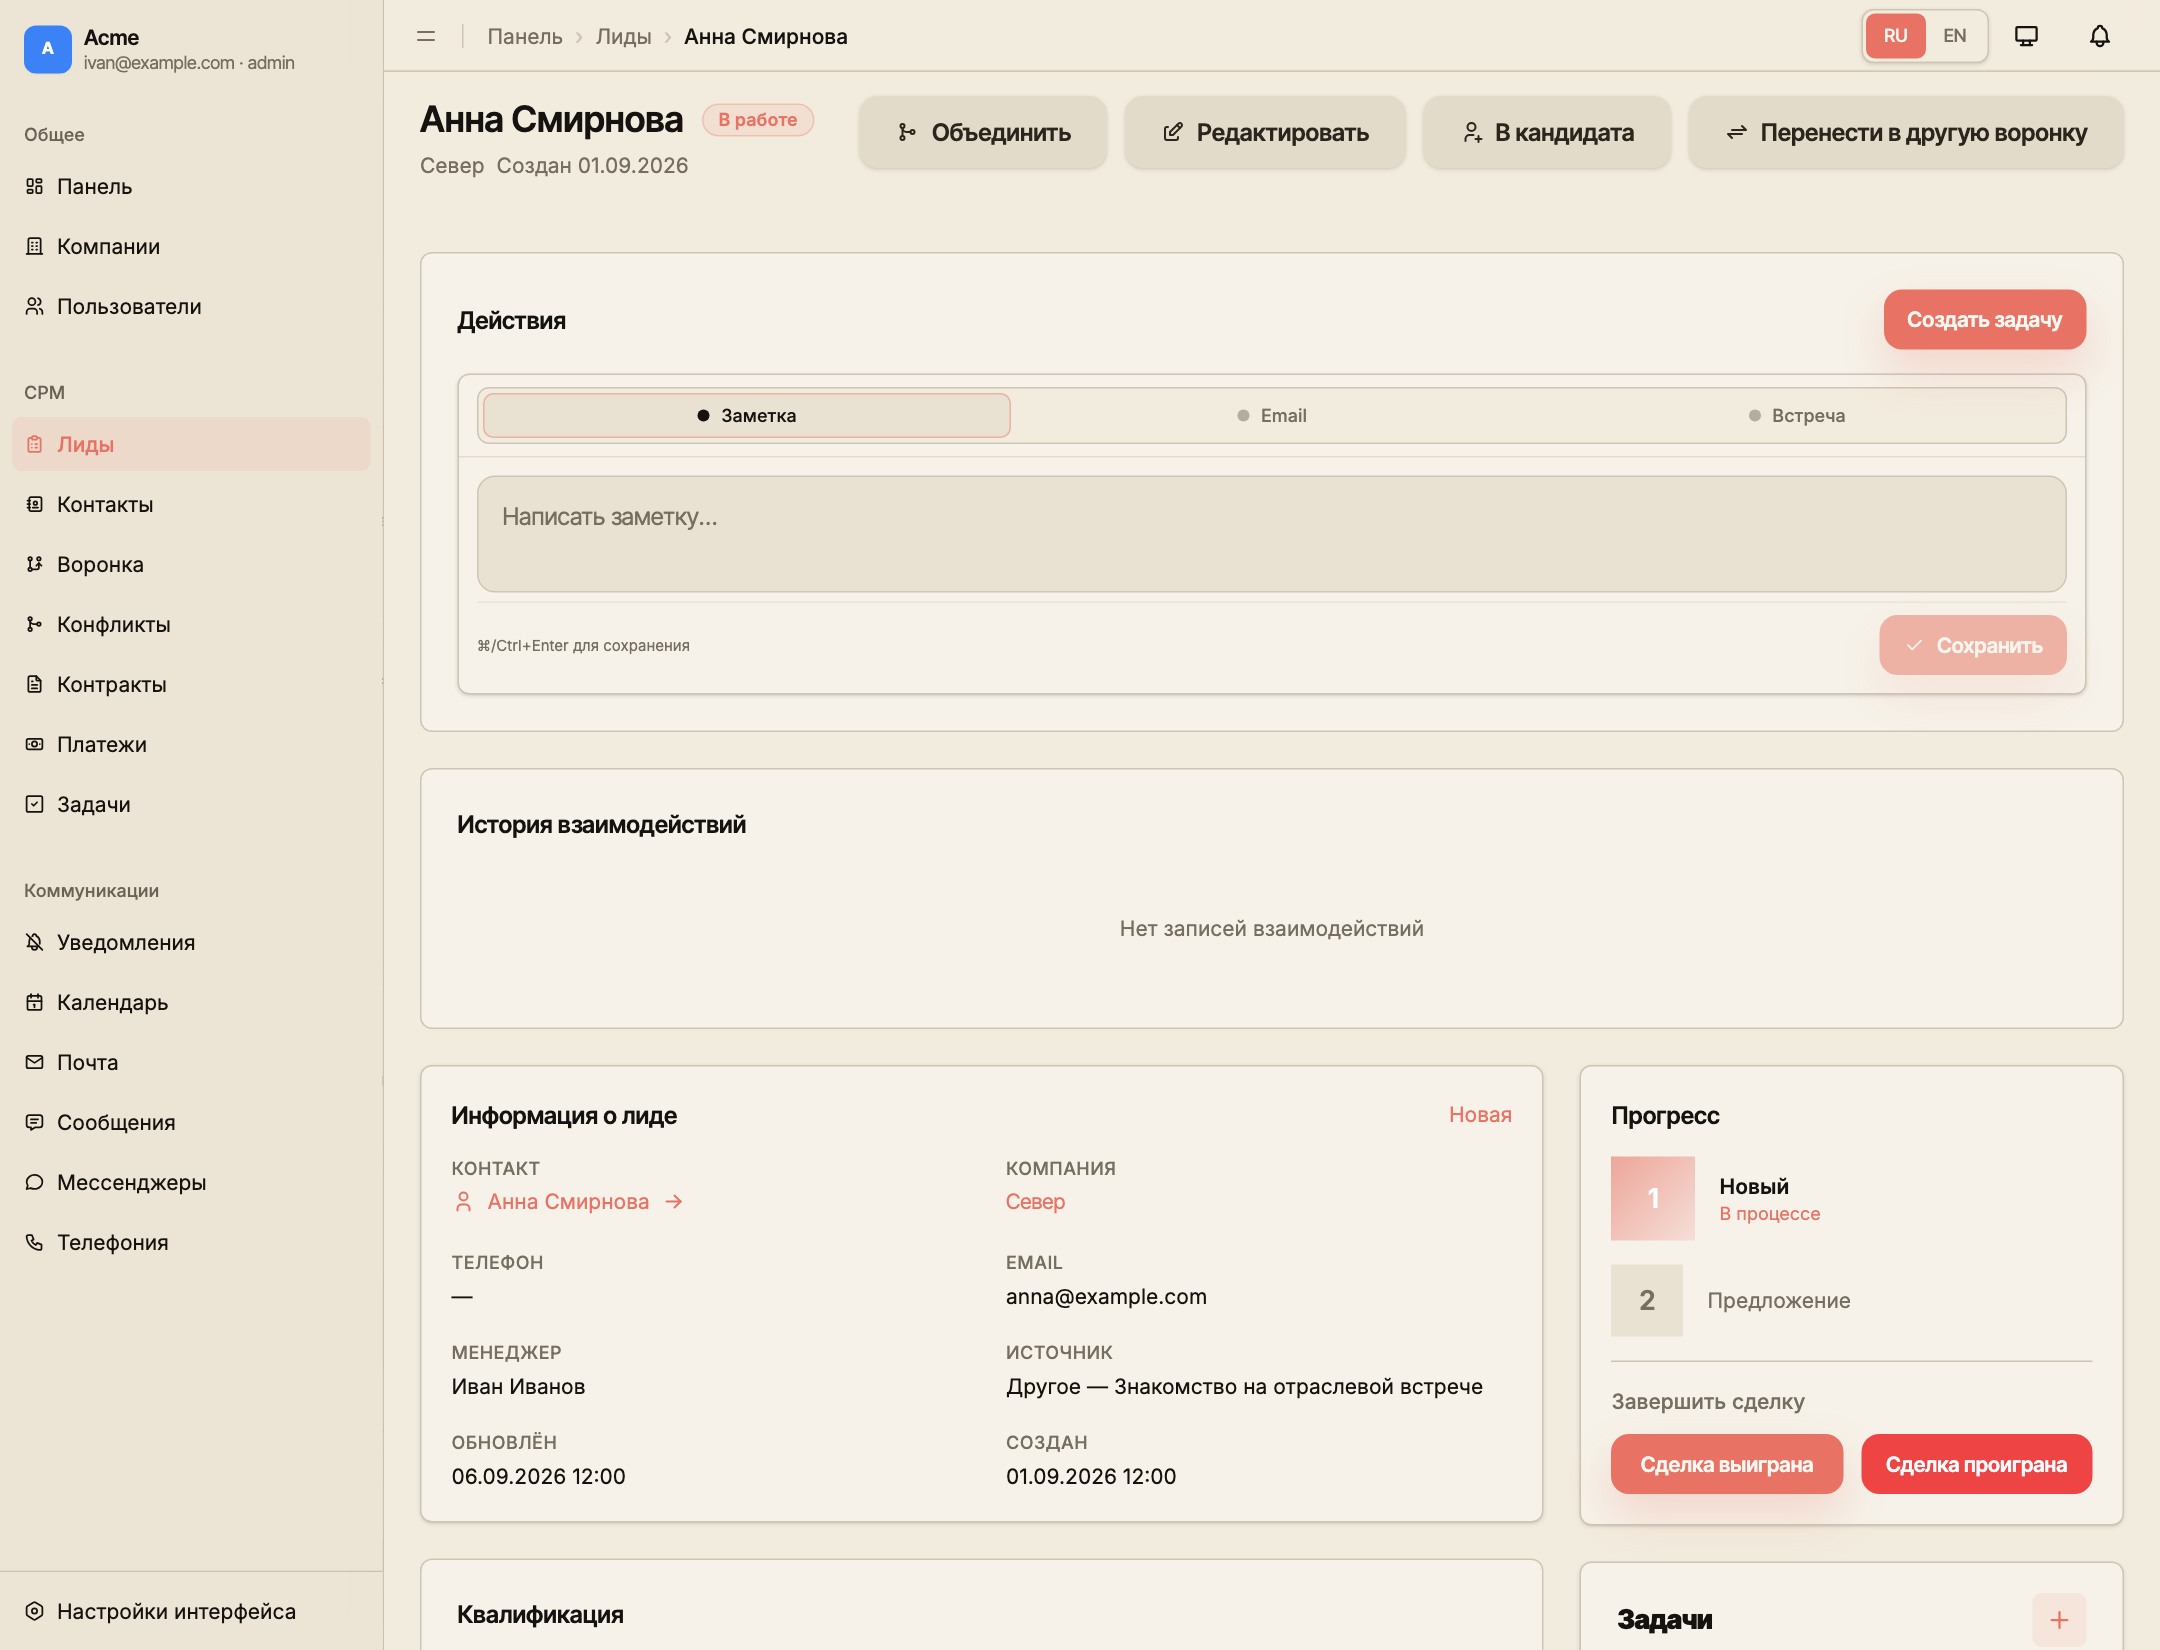This screenshot has height=1650, width=2160.
Task: Open the Календарь page
Action: (191, 1002)
